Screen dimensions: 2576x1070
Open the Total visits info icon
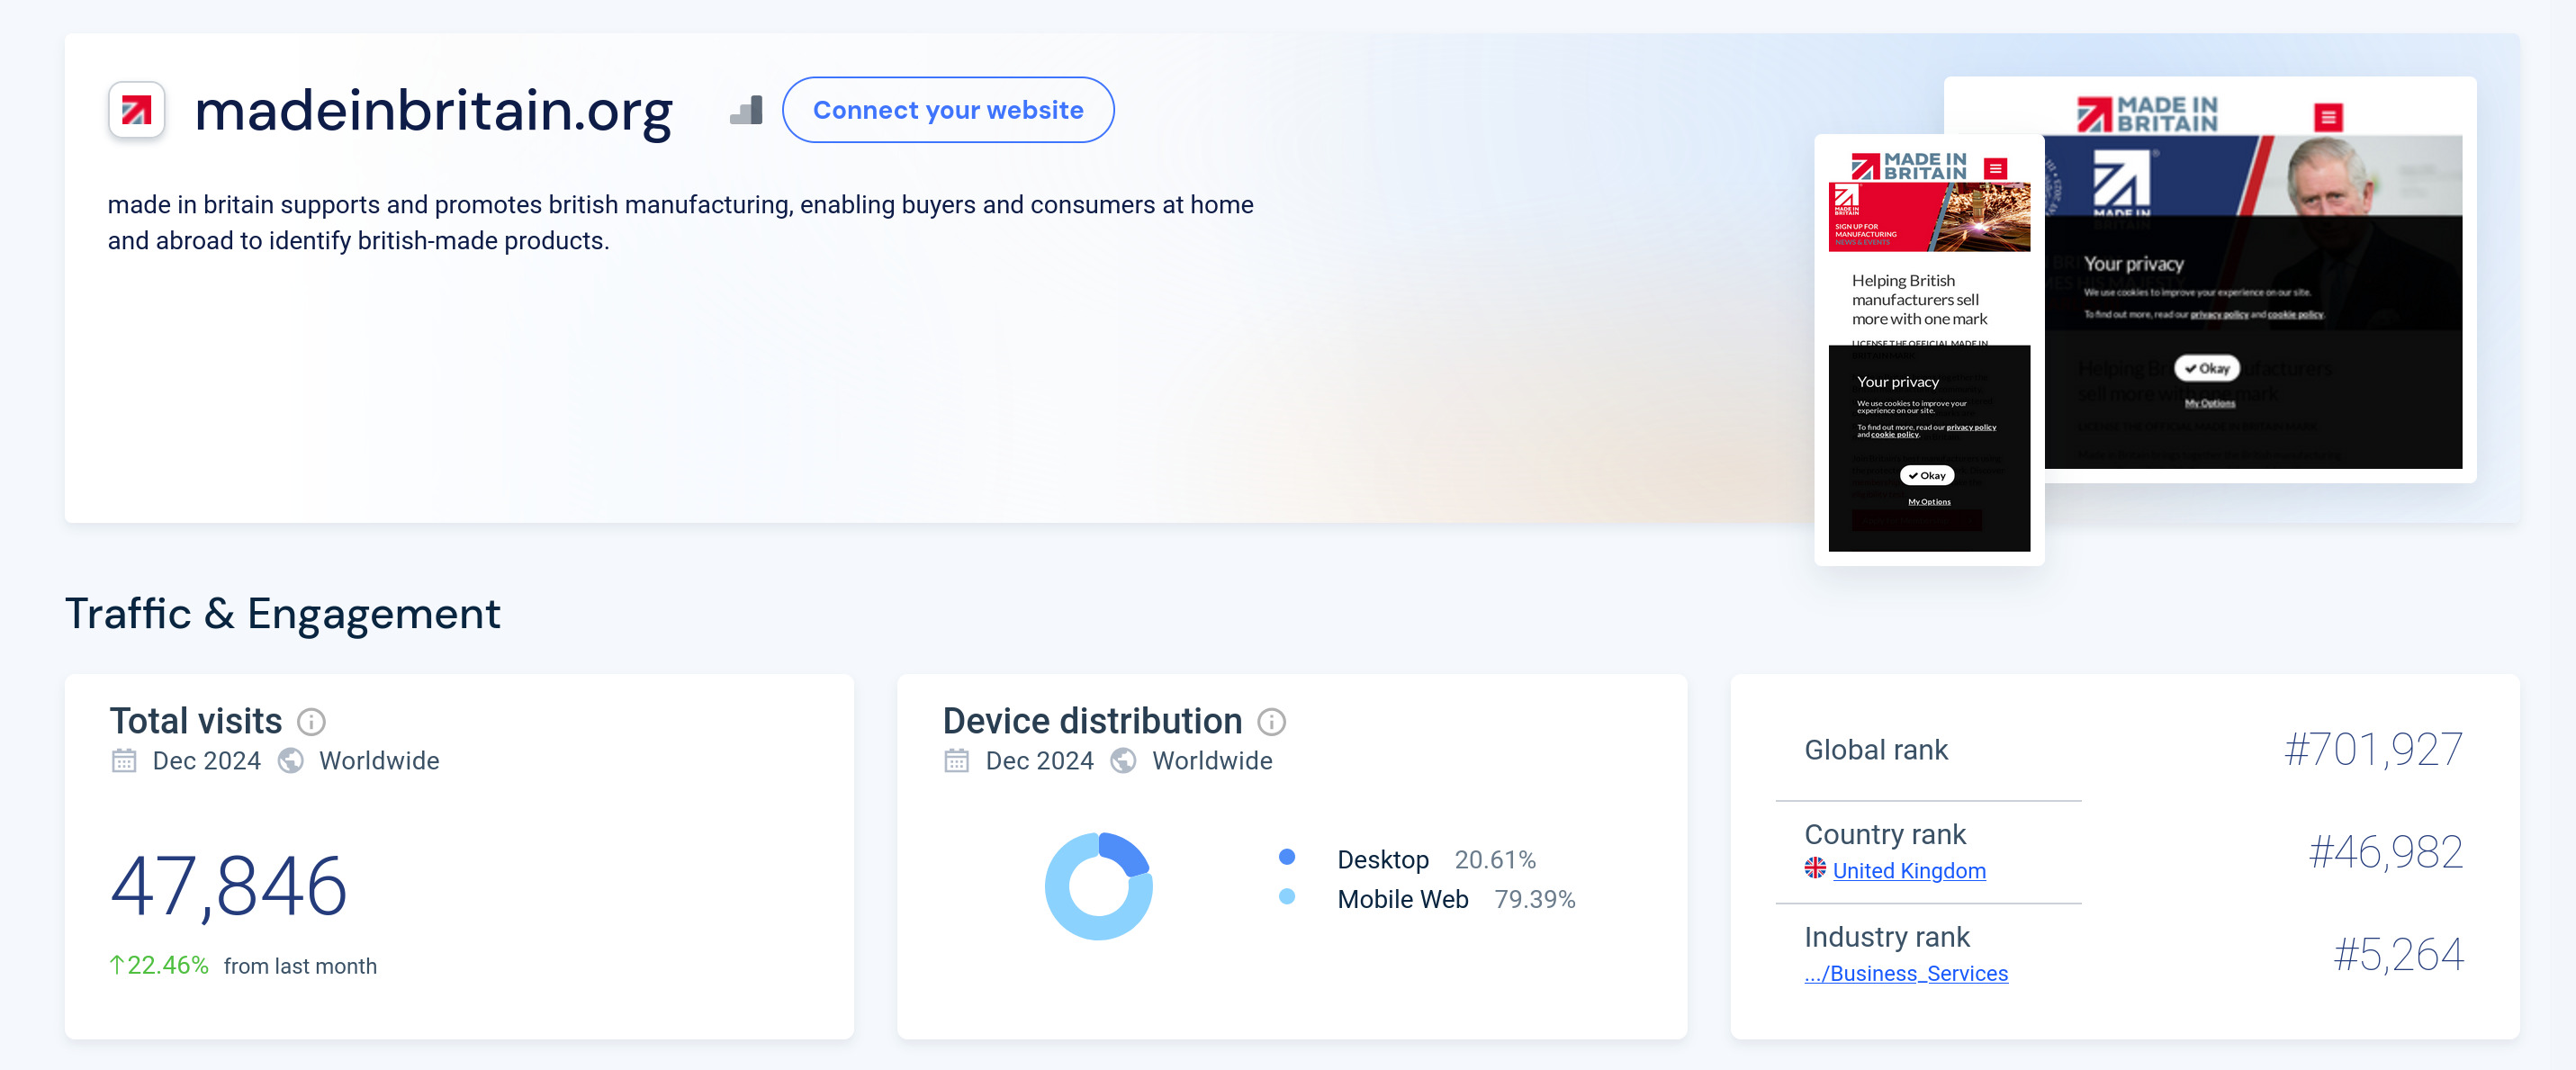[x=311, y=721]
